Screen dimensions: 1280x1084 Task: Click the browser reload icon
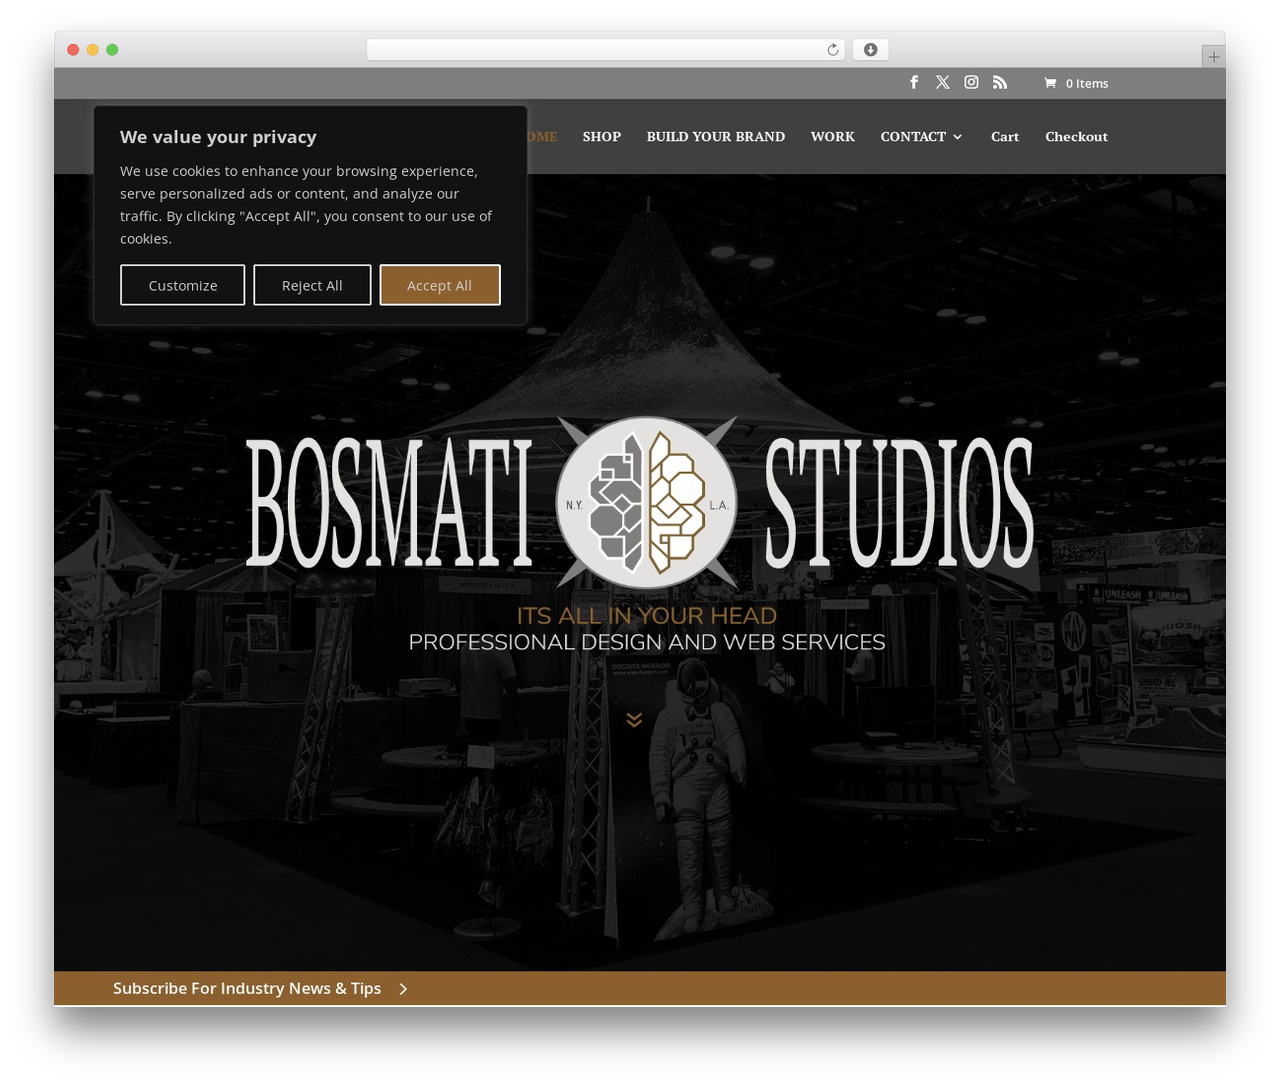click(x=832, y=50)
